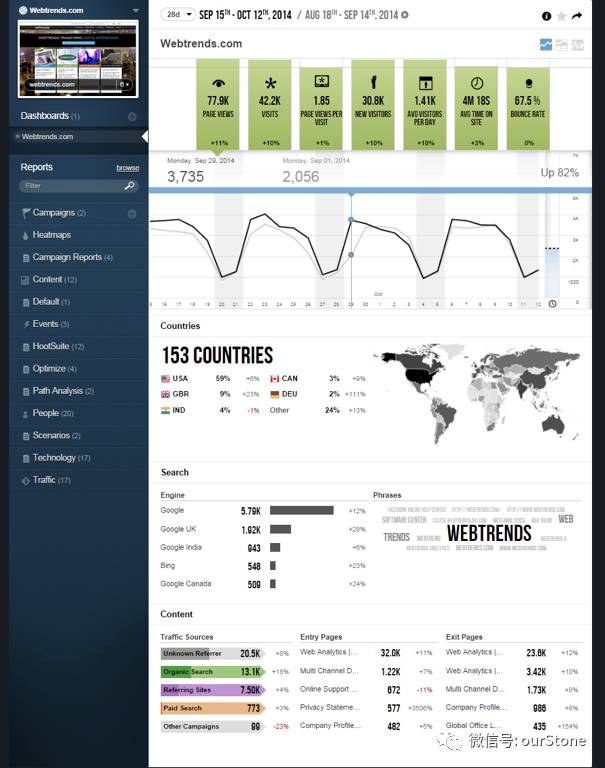
Task: Switch to the line chart view icon
Action: tap(546, 45)
